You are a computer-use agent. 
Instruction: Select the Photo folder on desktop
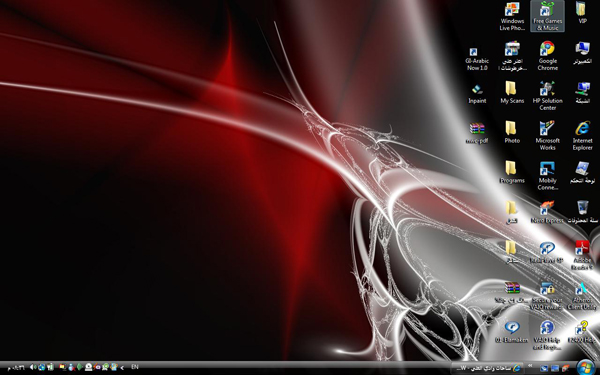[512, 132]
